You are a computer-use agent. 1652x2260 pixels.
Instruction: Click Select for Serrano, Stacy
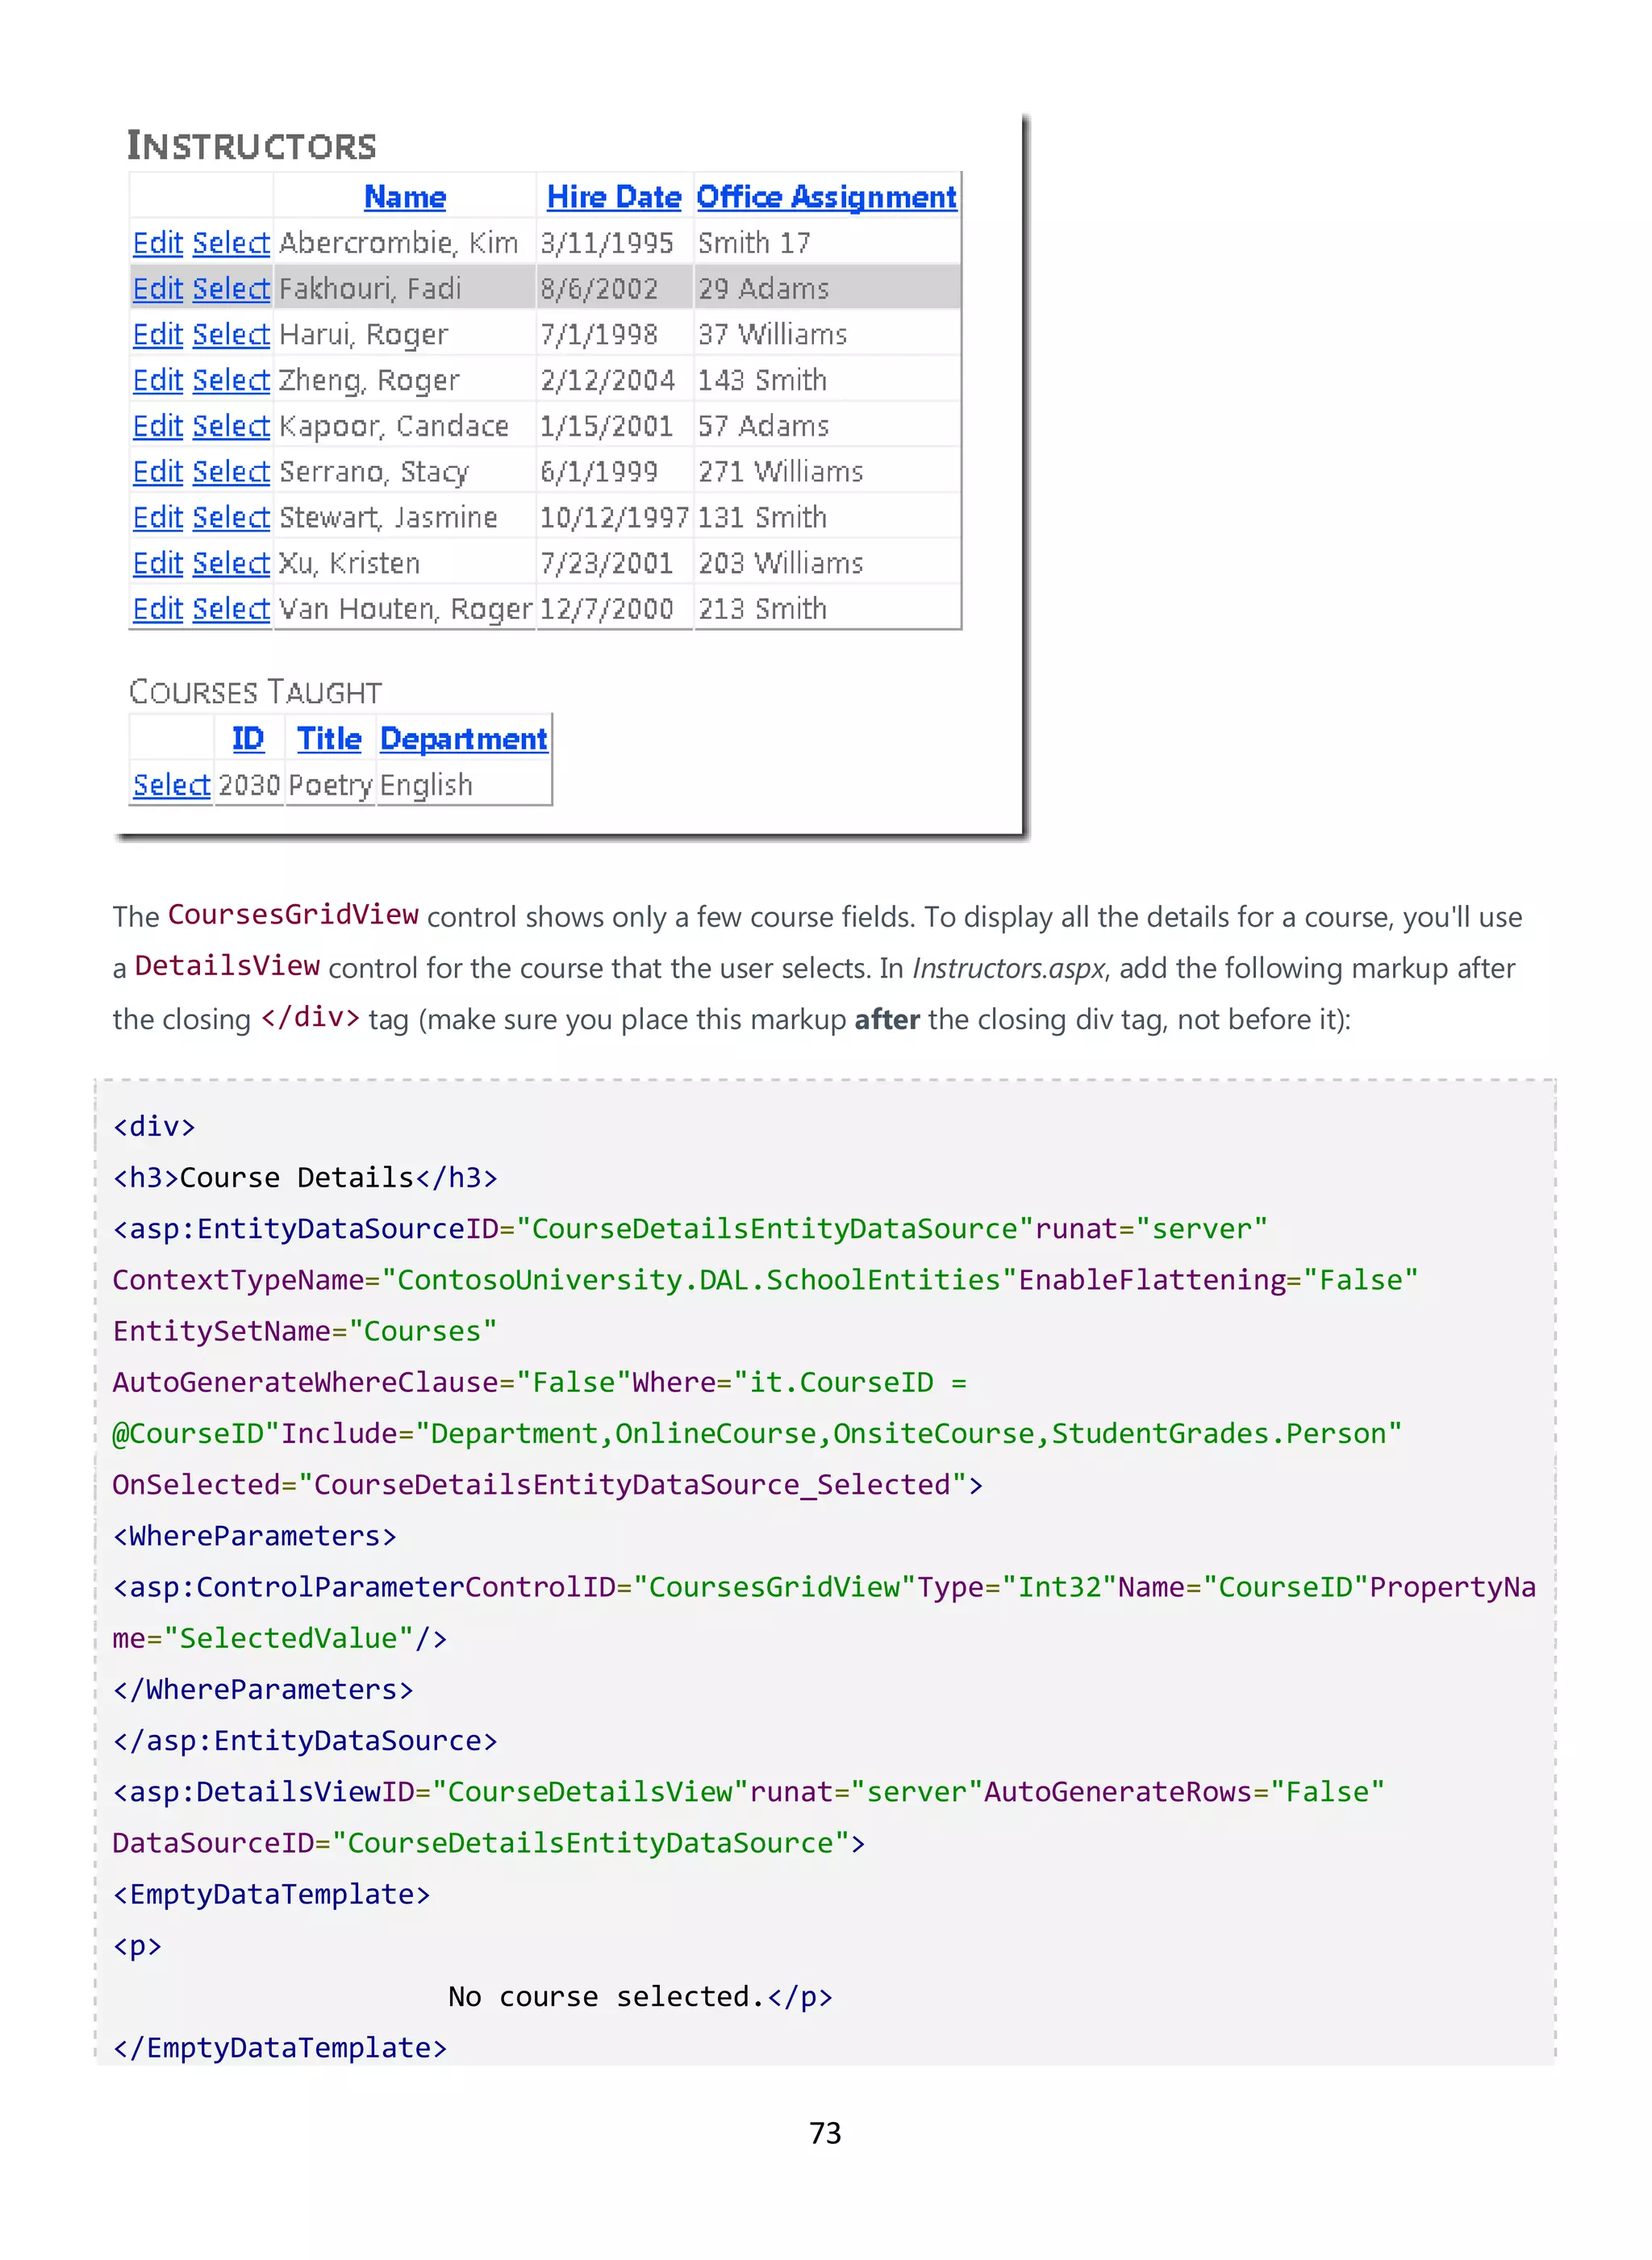(231, 472)
